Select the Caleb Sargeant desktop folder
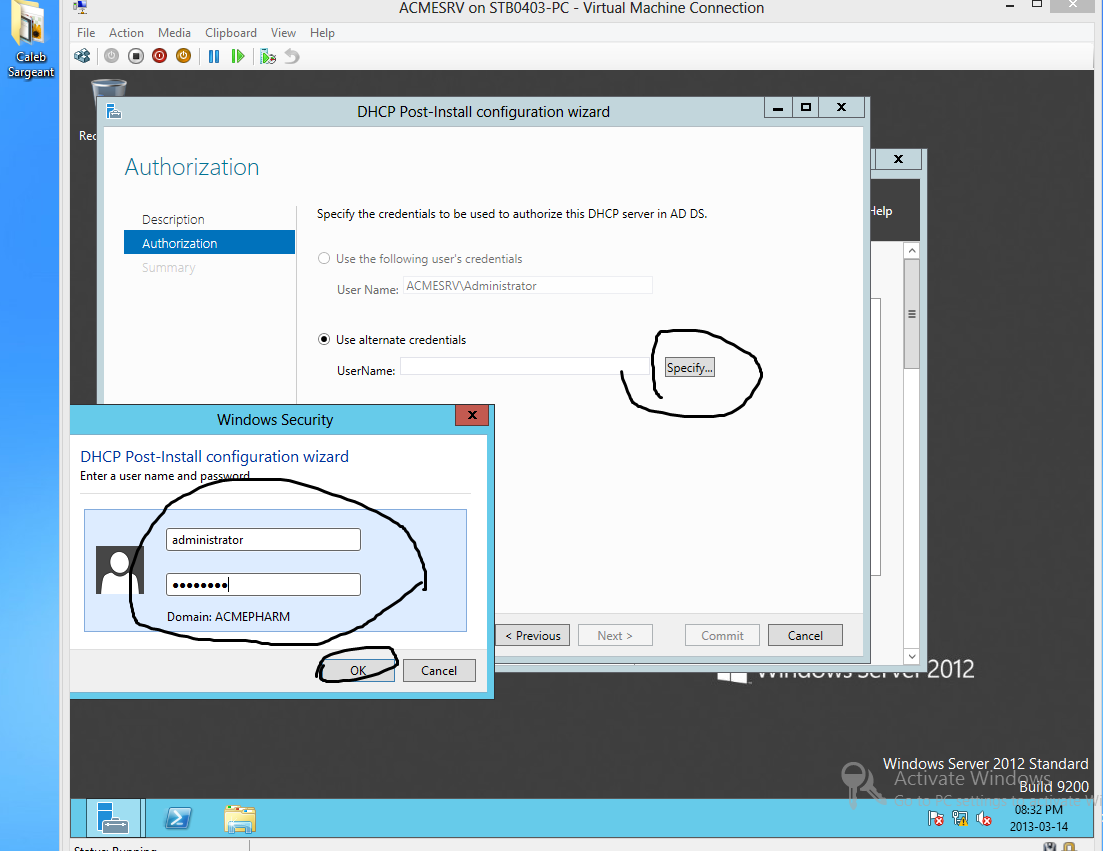Screen dimensions: 1103x851 [x=30, y=39]
